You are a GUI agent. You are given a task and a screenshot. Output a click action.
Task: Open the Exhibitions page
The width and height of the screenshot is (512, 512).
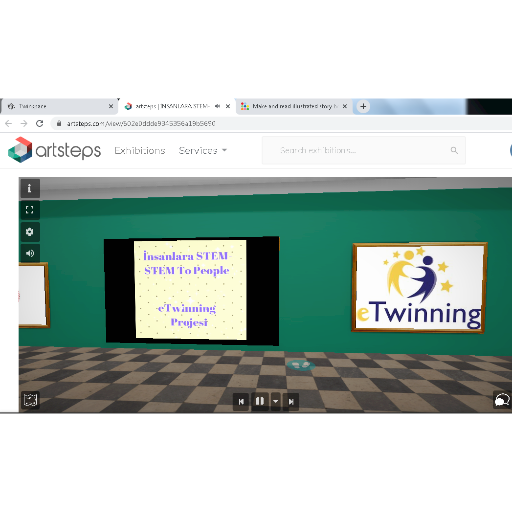coord(140,151)
